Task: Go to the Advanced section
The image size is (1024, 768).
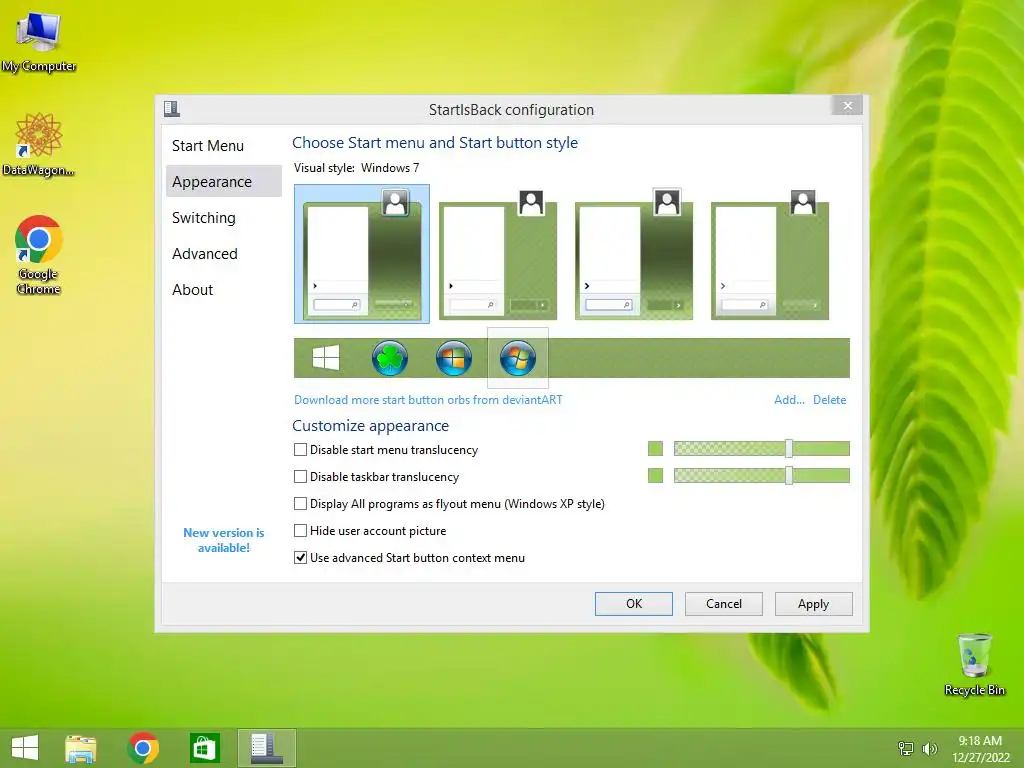Action: tap(204, 253)
